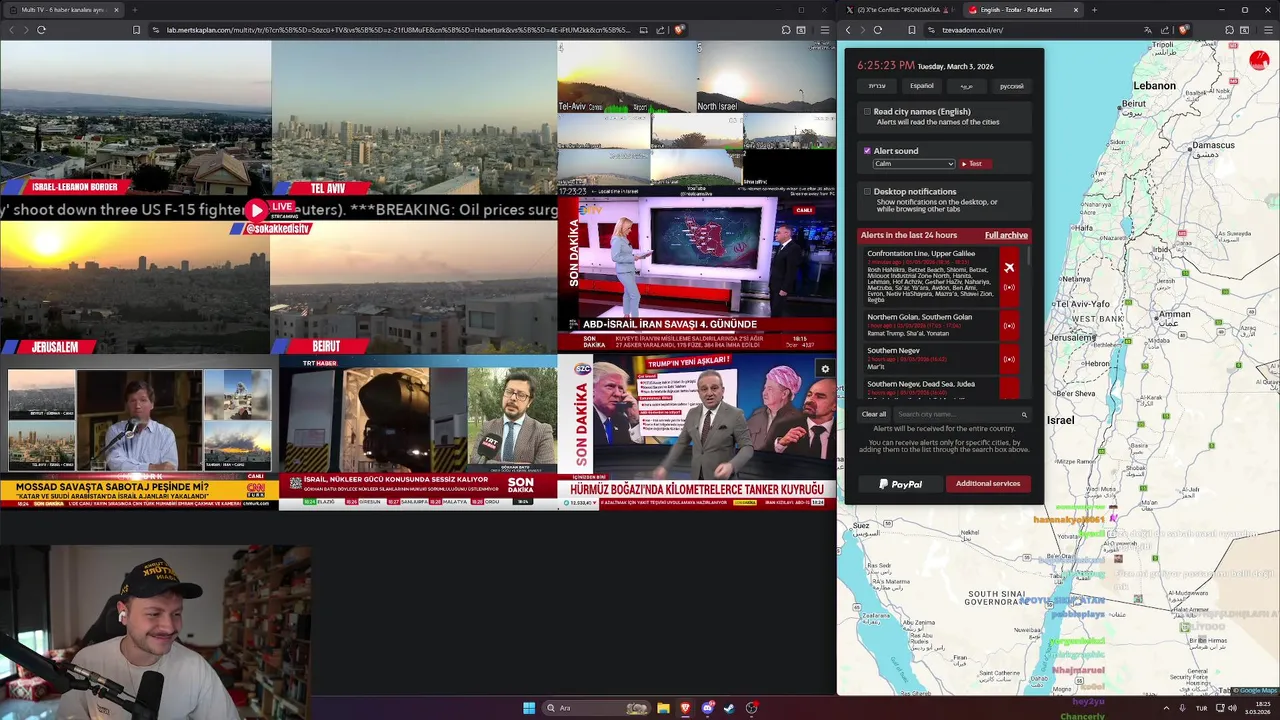Click share icon in Tzofar address bar
This screenshot has width=1280, height=720.
(x=1167, y=30)
